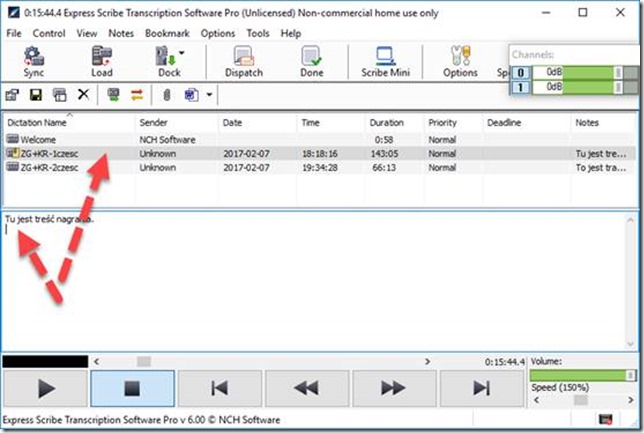The height and width of the screenshot is (433, 644).
Task: Open the File menu
Action: pos(14,33)
